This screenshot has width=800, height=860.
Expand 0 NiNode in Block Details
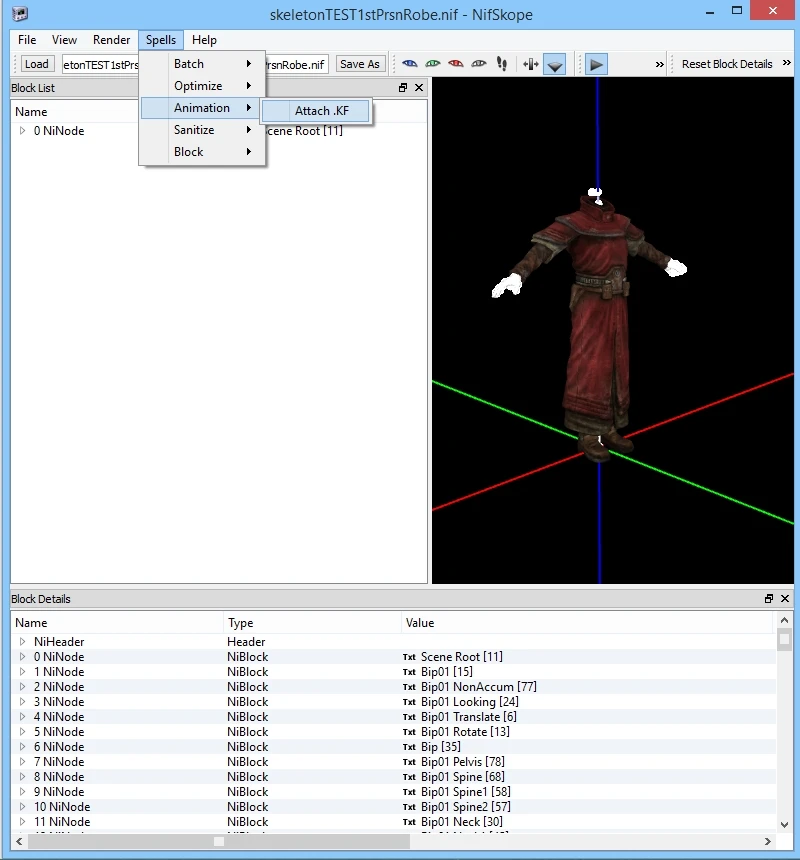click(22, 657)
